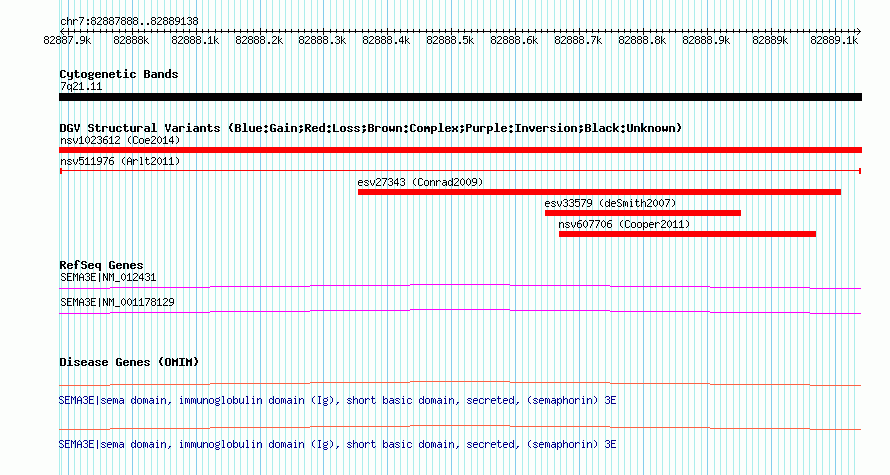The height and width of the screenshot is (475, 890).
Task: Click the 82888.7k ruler tick label
Action: click(578, 40)
